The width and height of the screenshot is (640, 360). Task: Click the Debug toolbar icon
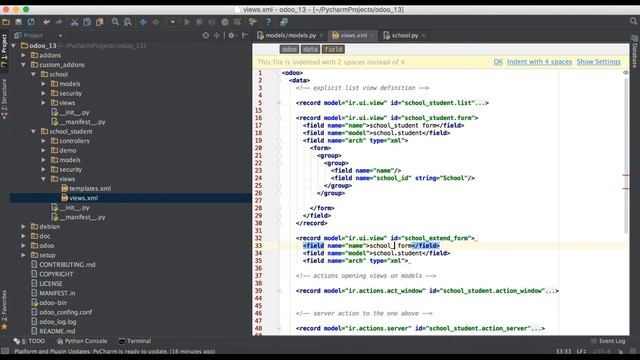coord(199,22)
